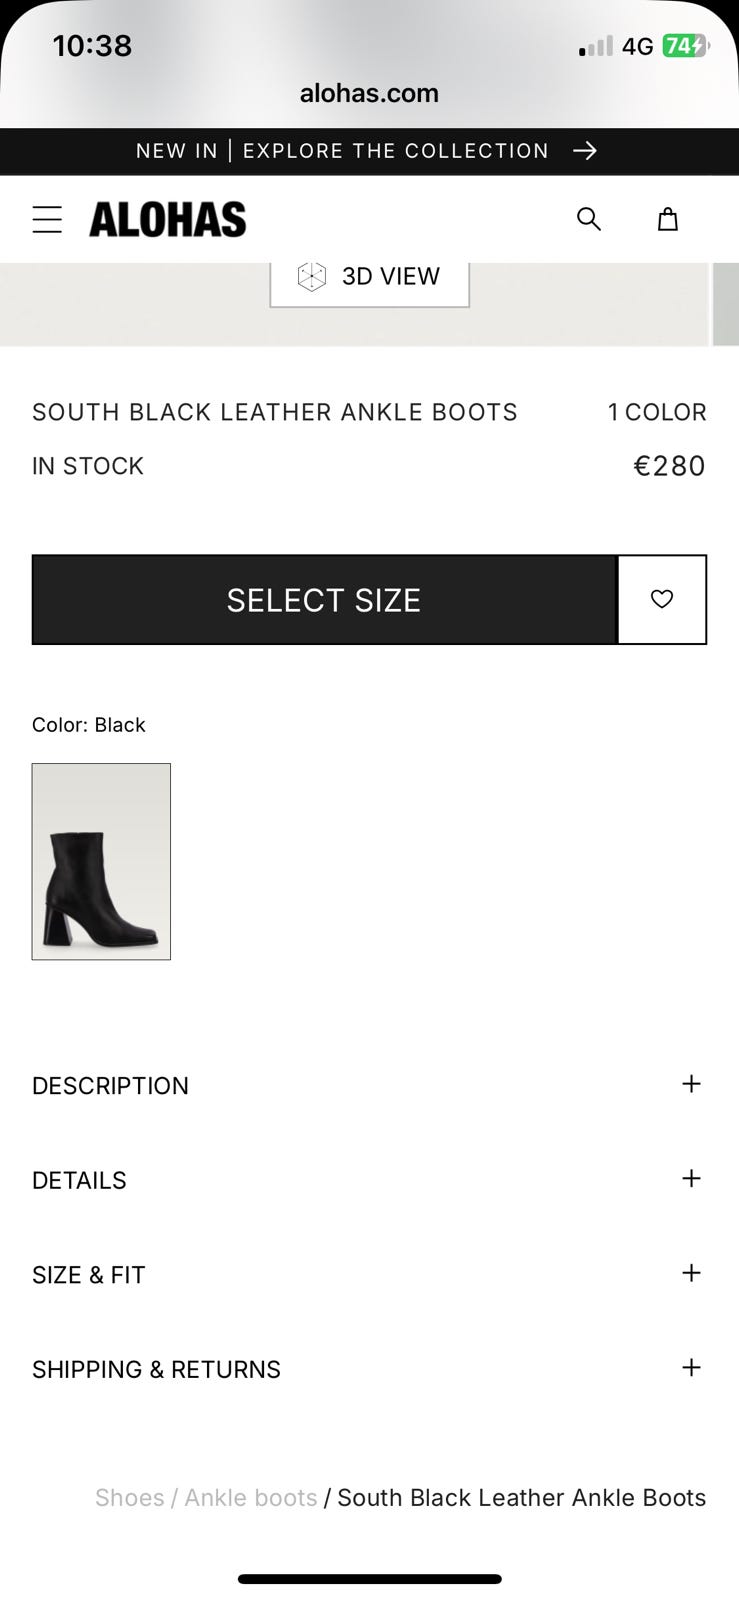Tap the alohas.com address bar

click(x=369, y=93)
